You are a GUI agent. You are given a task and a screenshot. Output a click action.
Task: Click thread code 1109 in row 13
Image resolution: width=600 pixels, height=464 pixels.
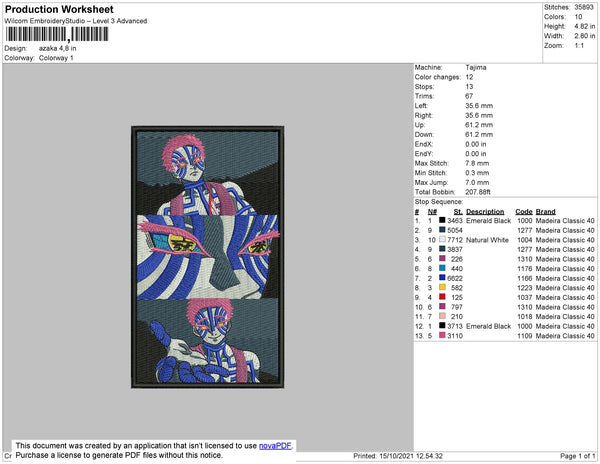pos(525,336)
